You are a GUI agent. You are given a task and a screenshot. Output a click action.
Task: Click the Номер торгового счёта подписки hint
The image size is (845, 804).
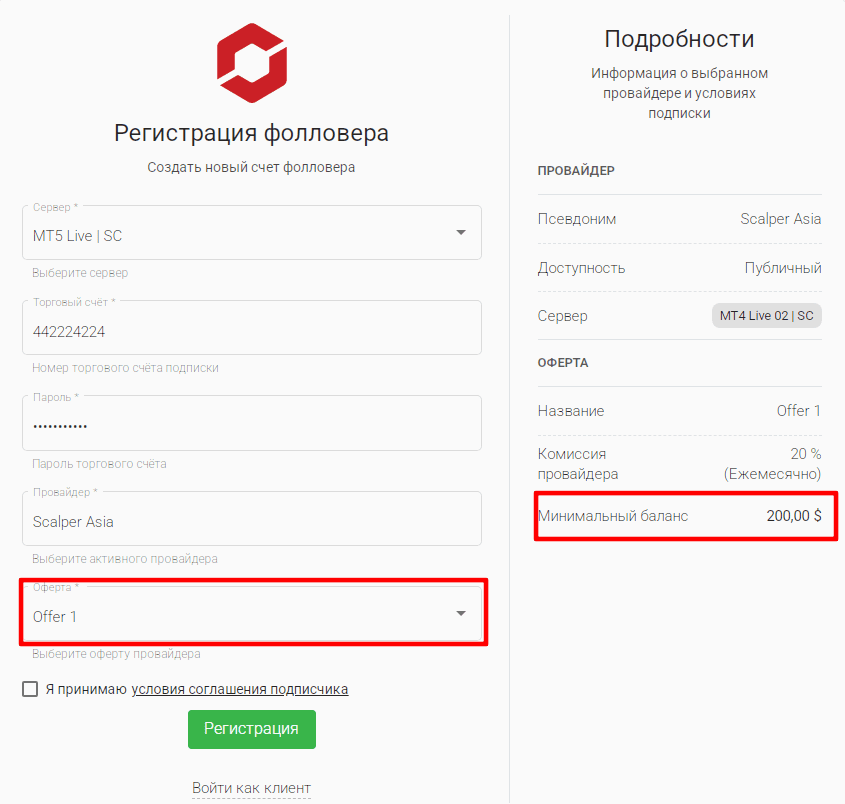coord(126,368)
